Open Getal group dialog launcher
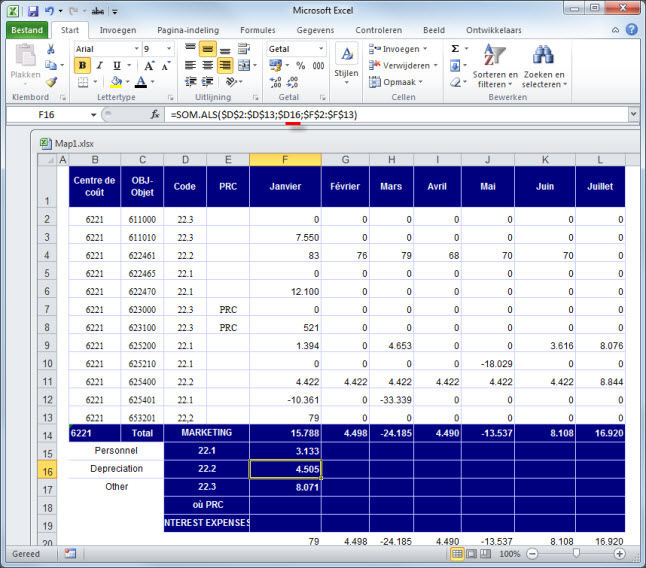 tap(322, 98)
